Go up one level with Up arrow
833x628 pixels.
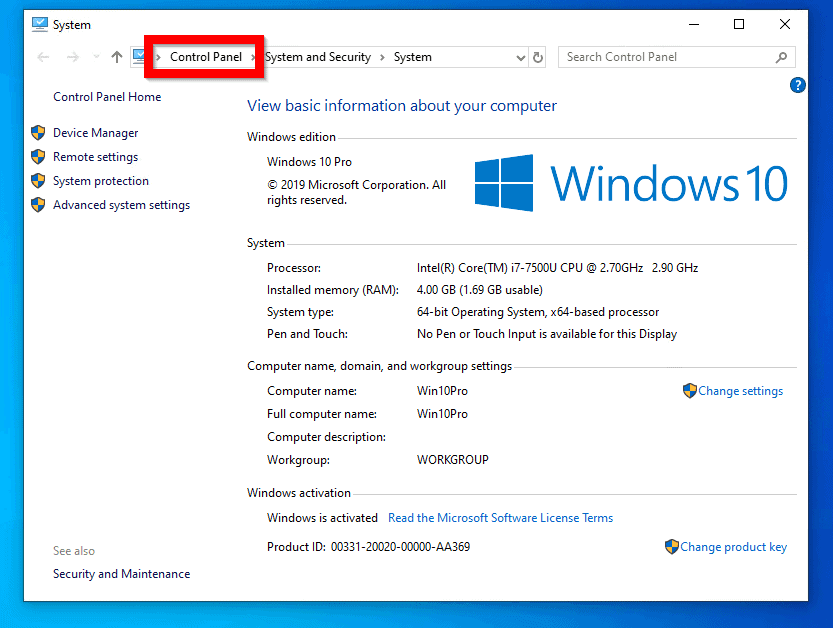coord(117,57)
